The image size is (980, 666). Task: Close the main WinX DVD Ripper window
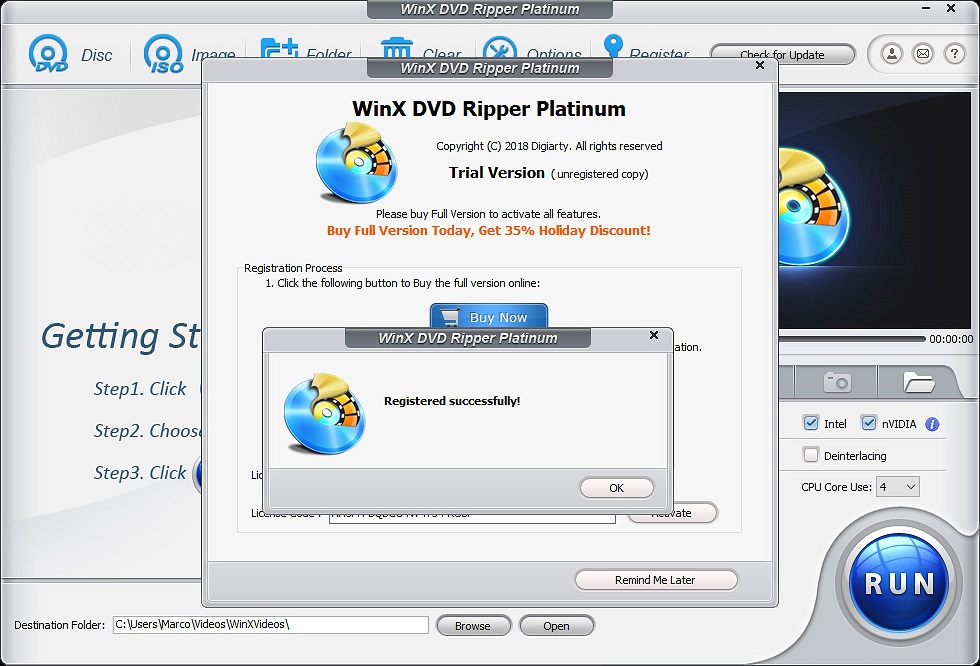coord(951,9)
